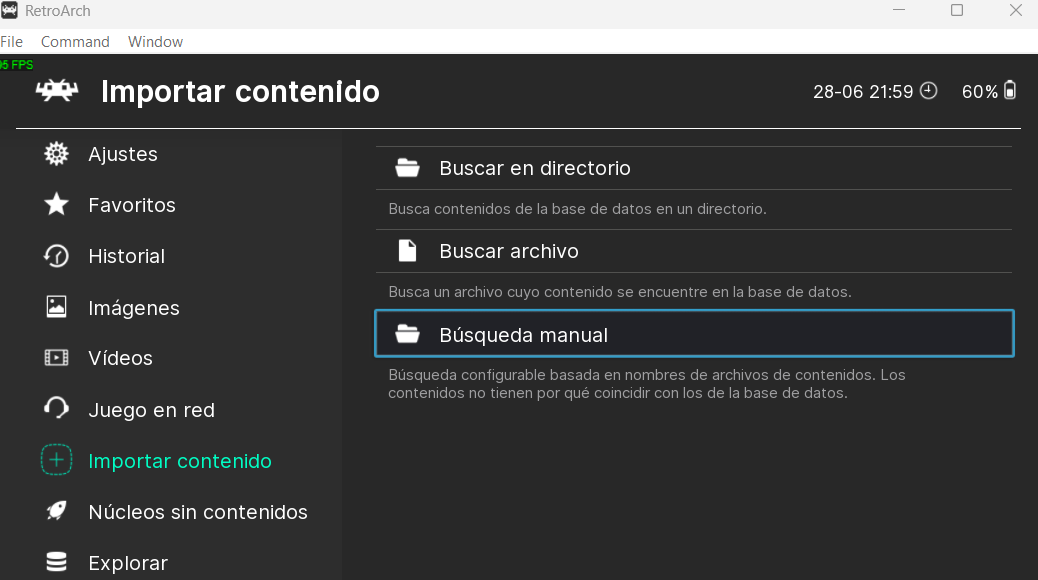Open the File menu

11,42
